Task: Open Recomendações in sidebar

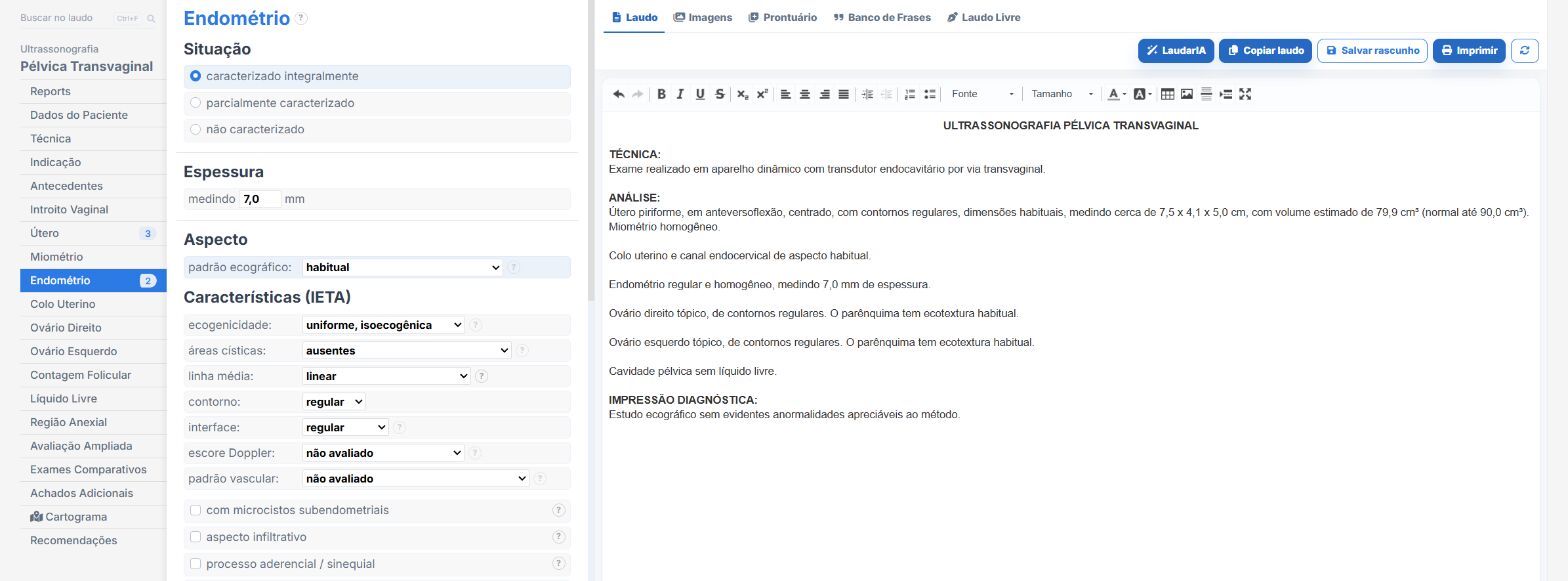Action: point(93,540)
